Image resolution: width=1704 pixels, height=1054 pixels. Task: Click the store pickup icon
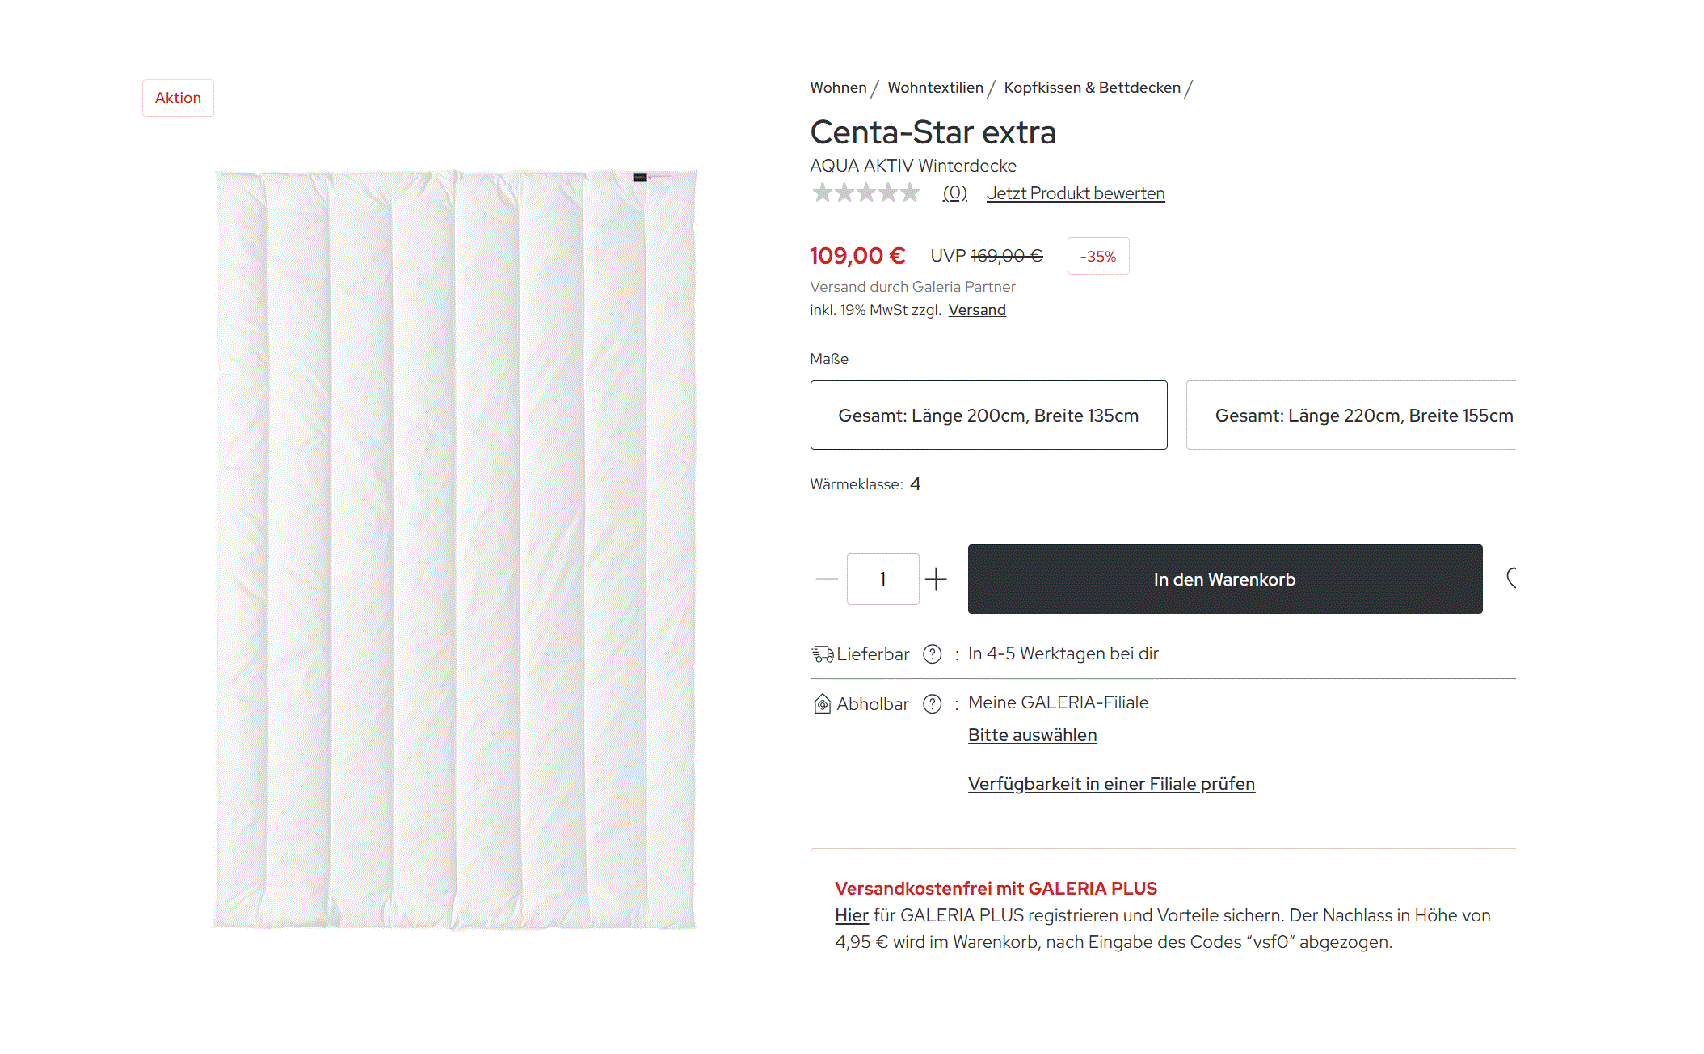[x=822, y=704]
